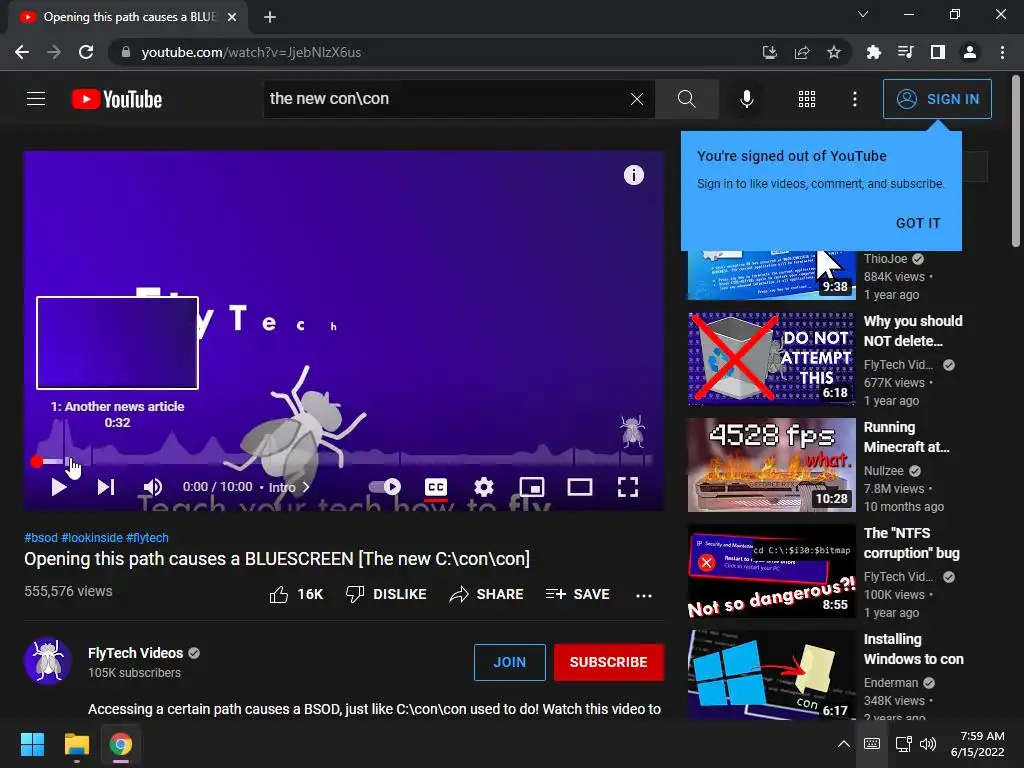Open Chrome media control icon
Image resolution: width=1024 pixels, height=768 pixels.
905,52
